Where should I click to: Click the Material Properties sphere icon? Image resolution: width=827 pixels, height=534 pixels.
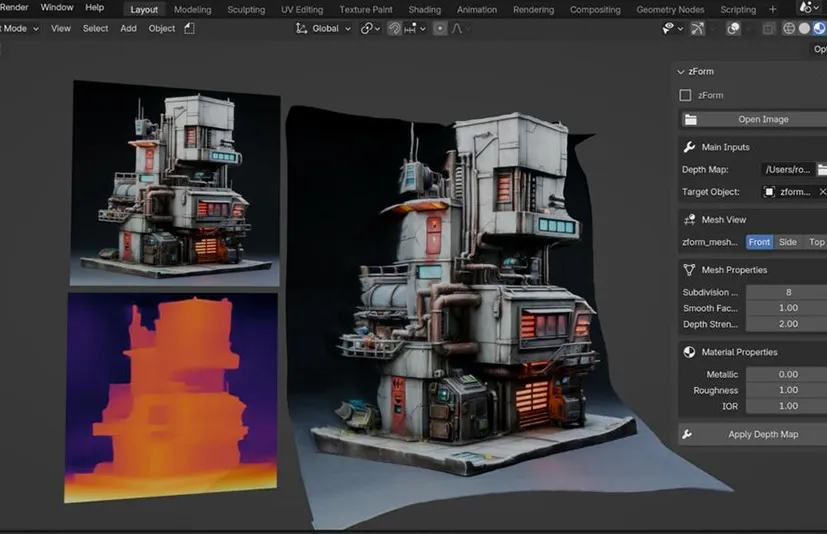pos(689,352)
